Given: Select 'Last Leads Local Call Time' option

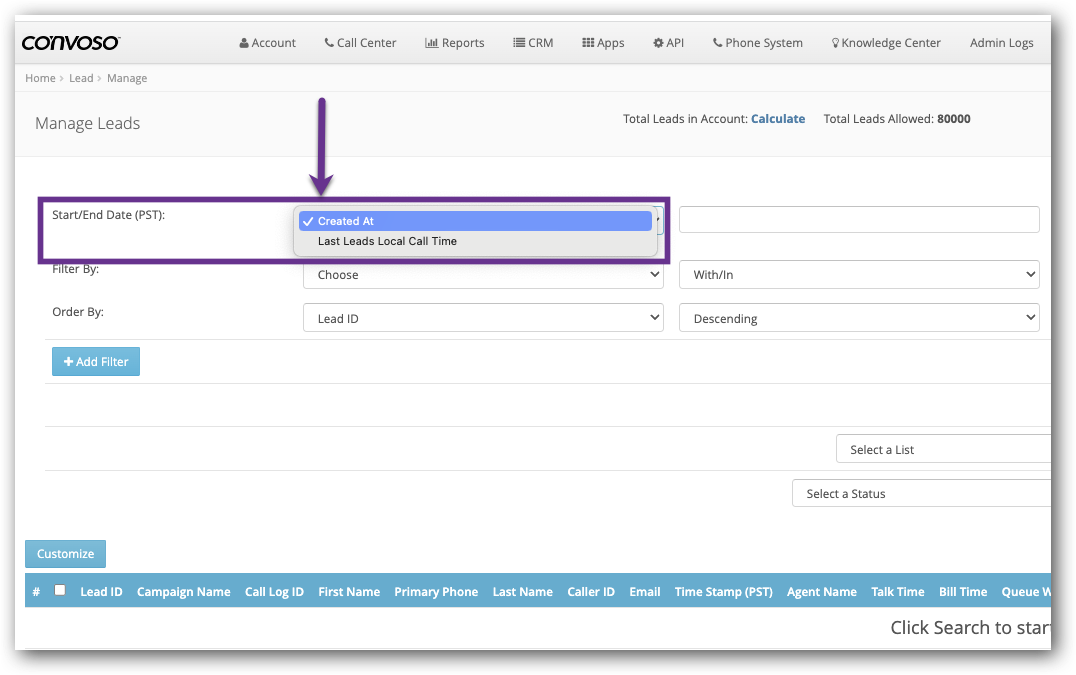Looking at the screenshot, I should [387, 241].
